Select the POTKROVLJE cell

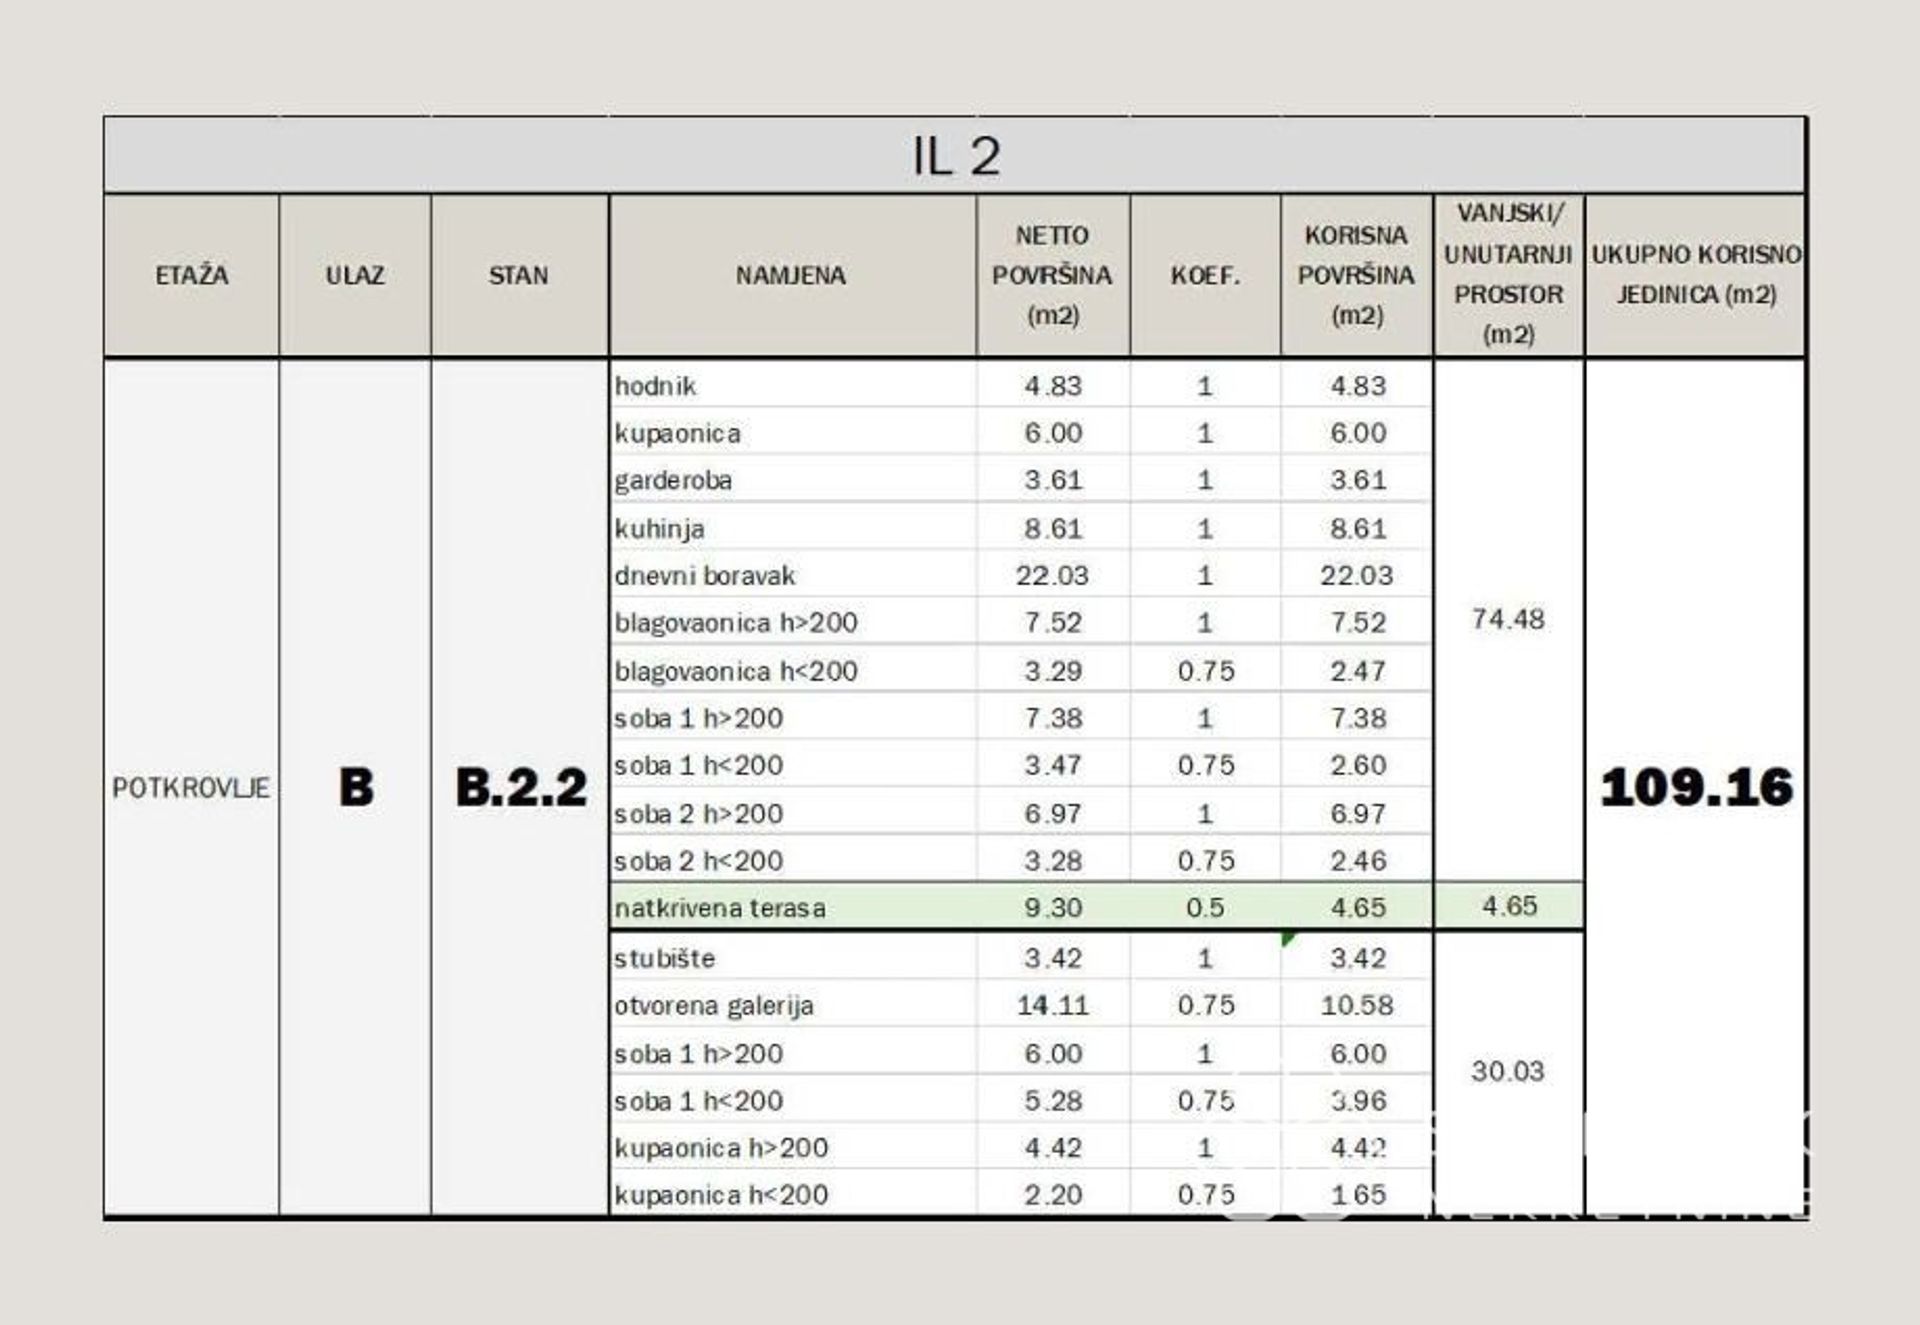click(191, 788)
